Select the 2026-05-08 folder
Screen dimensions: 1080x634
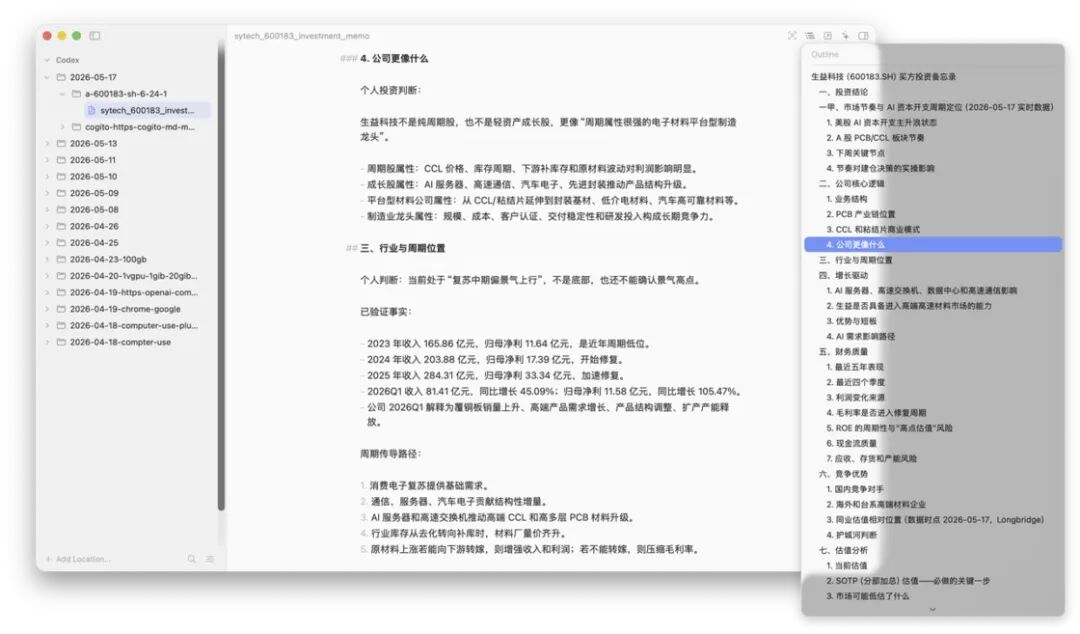(93, 209)
